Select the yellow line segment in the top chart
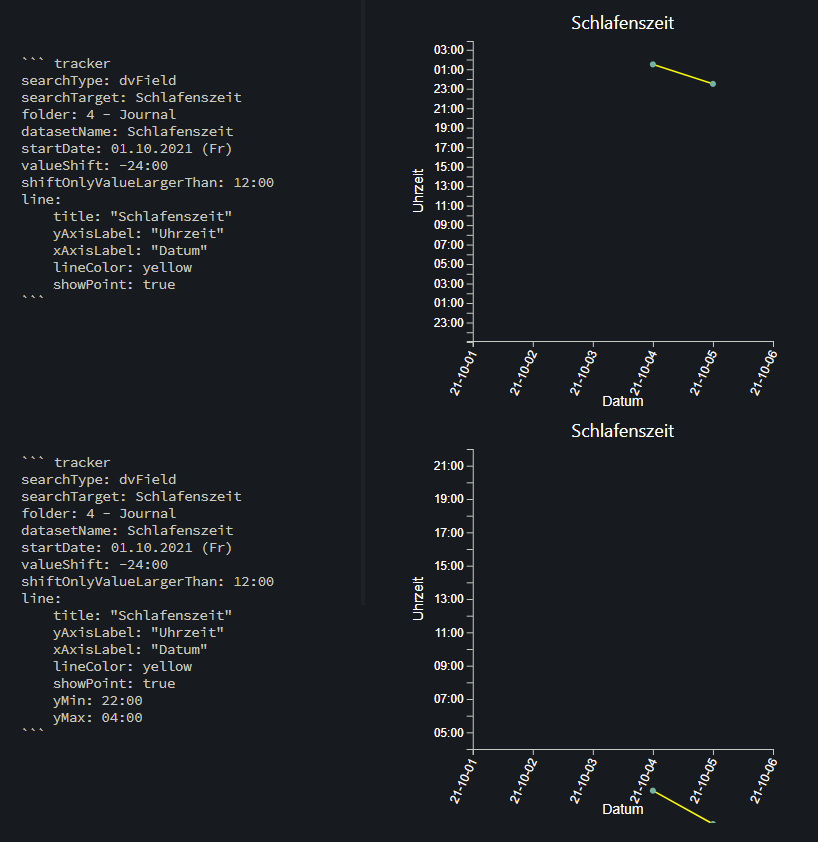The width and height of the screenshot is (818, 842). (682, 74)
